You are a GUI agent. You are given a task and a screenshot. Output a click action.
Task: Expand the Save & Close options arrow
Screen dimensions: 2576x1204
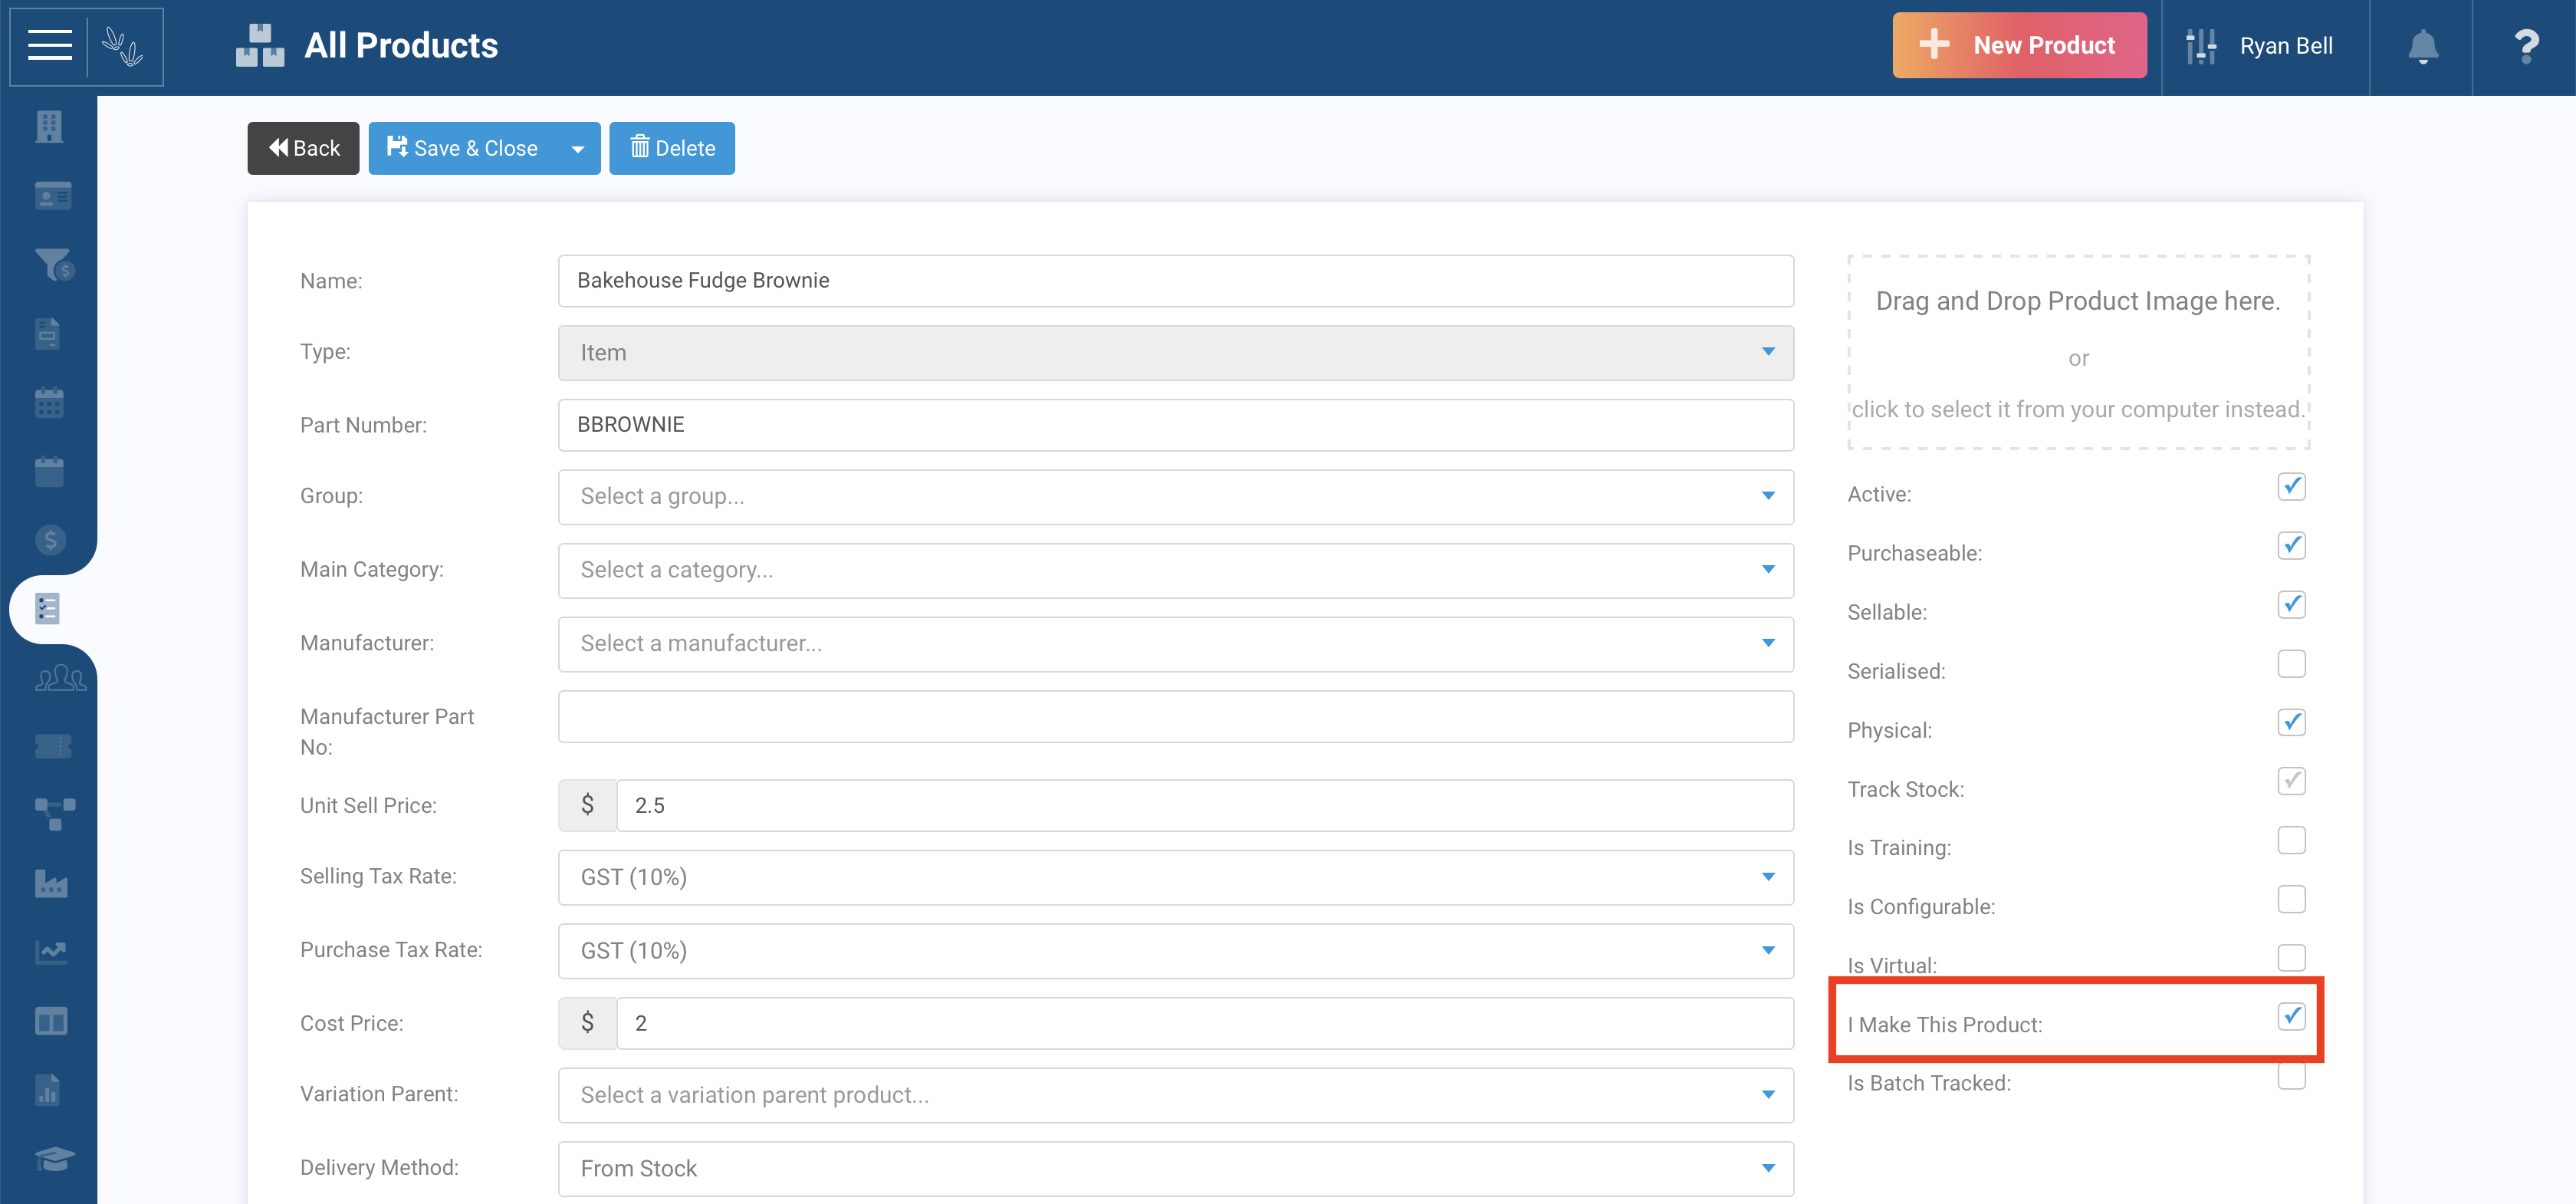pyautogui.click(x=578, y=149)
